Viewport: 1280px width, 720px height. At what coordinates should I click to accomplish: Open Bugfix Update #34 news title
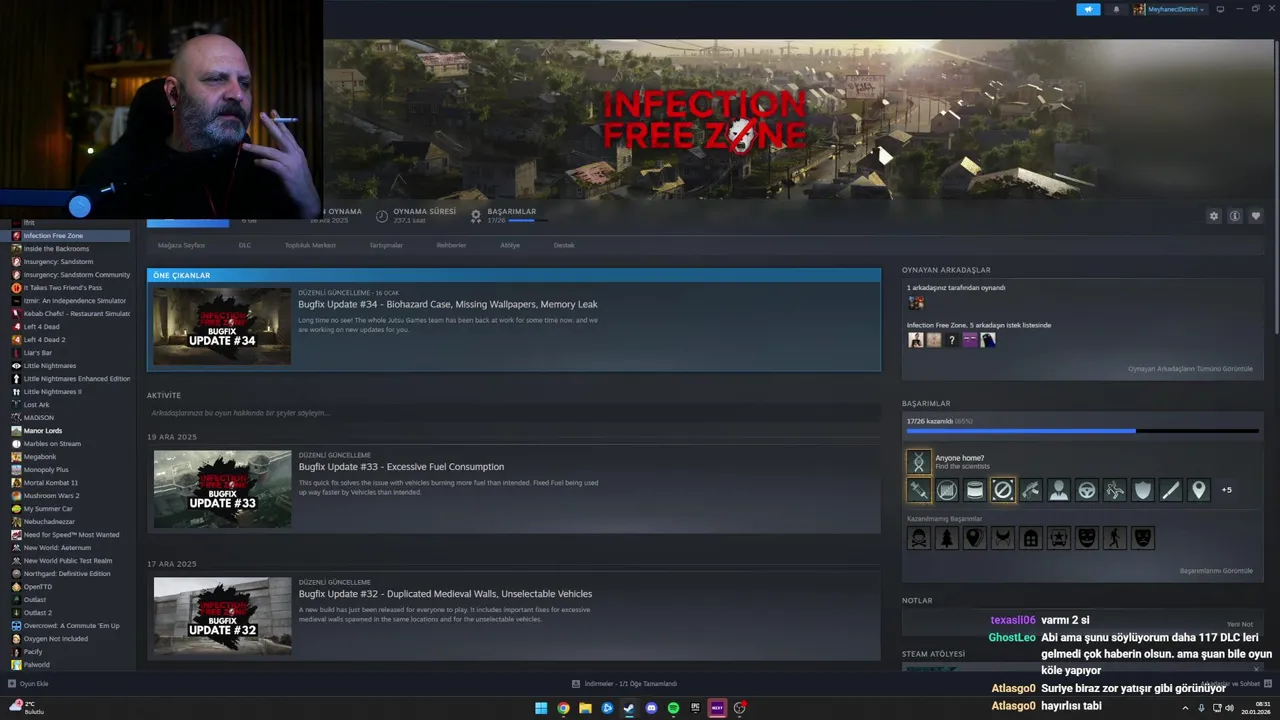tap(448, 304)
